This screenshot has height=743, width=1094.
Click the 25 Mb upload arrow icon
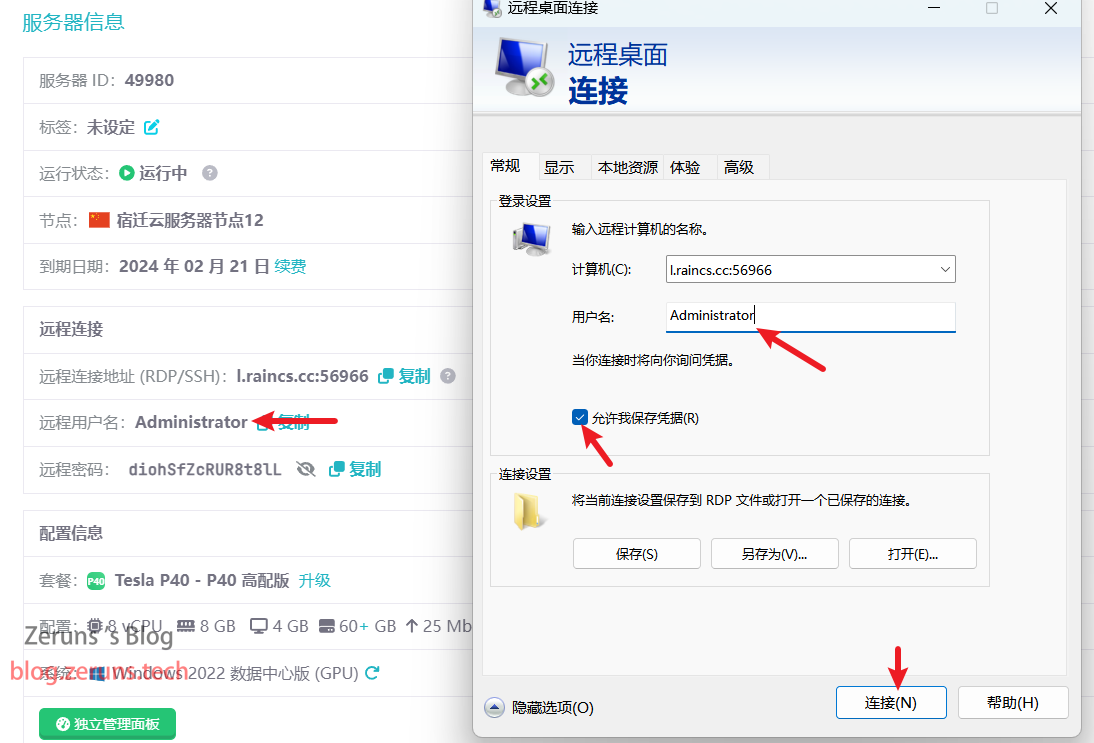point(412,626)
